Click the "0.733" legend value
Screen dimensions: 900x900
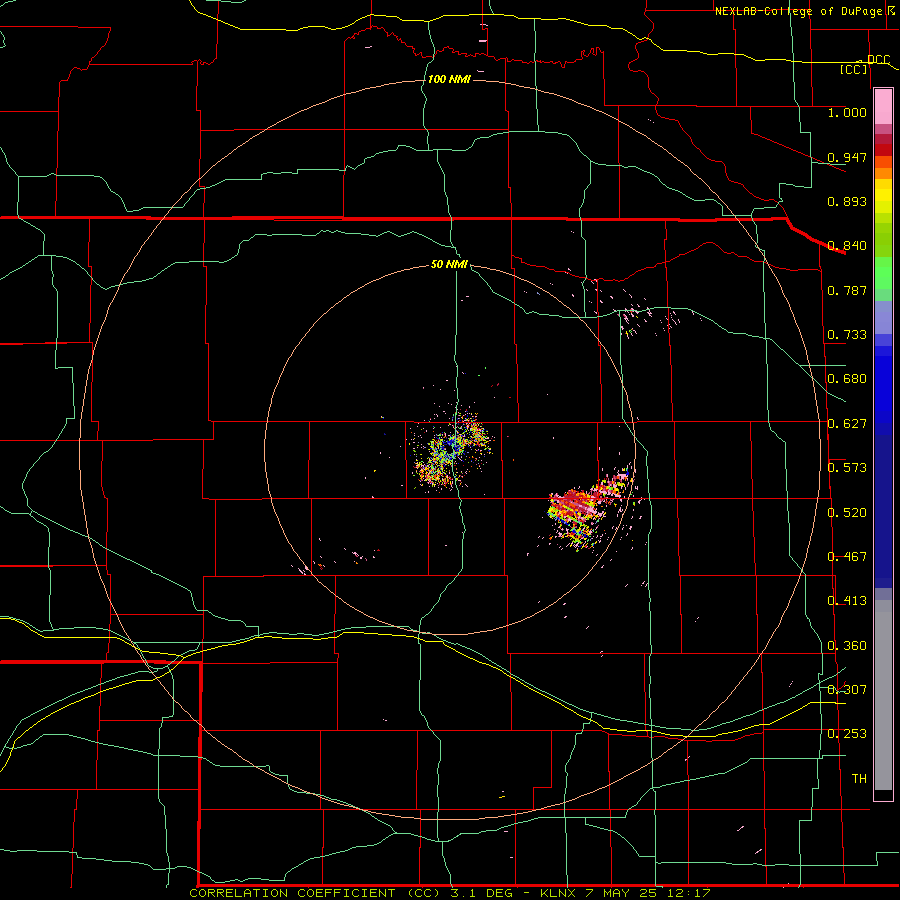pos(847,335)
